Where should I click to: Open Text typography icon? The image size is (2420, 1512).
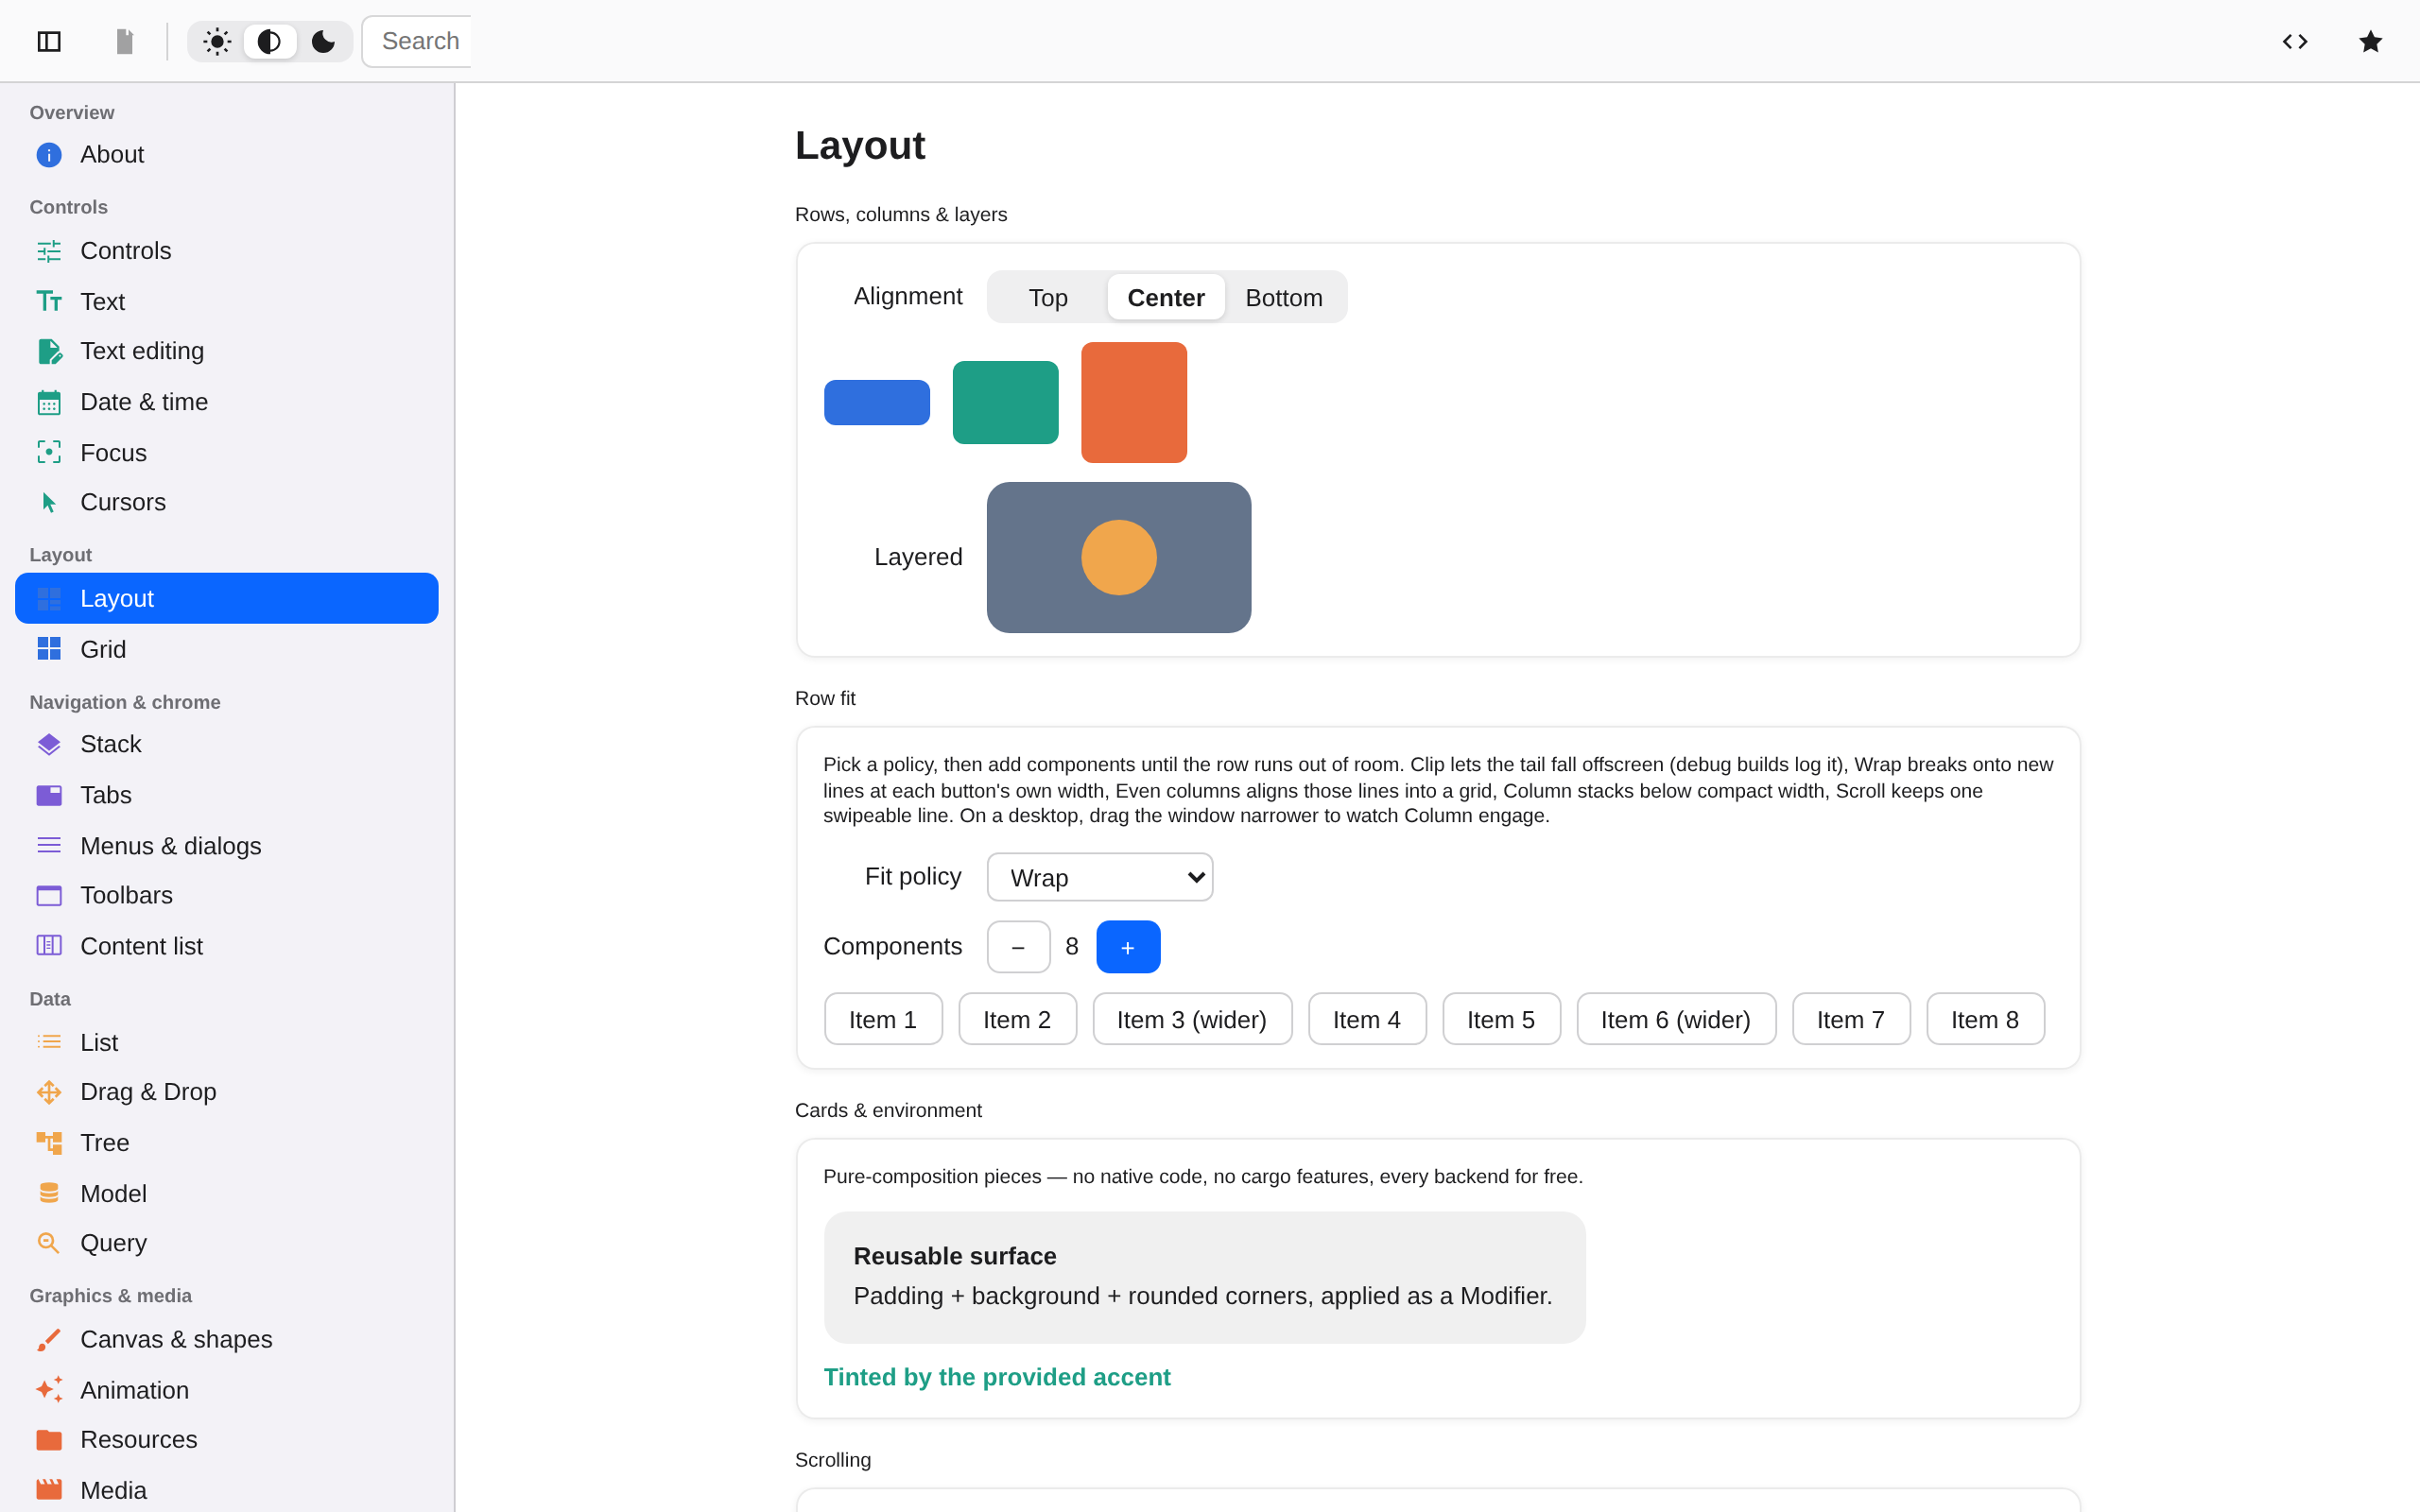49,301
